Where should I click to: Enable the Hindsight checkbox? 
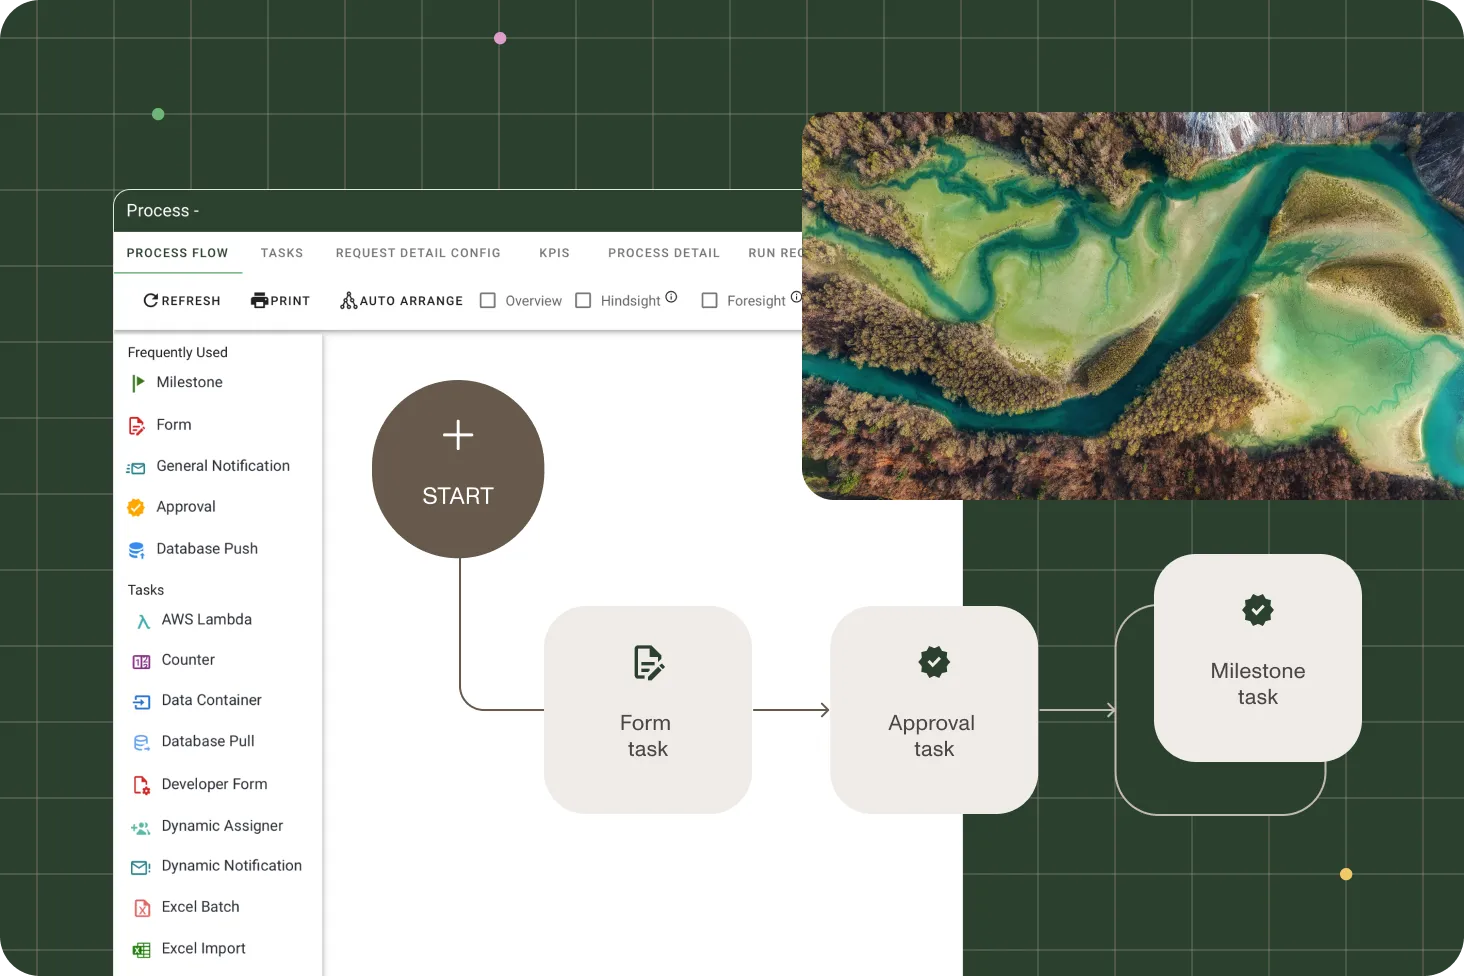[584, 300]
